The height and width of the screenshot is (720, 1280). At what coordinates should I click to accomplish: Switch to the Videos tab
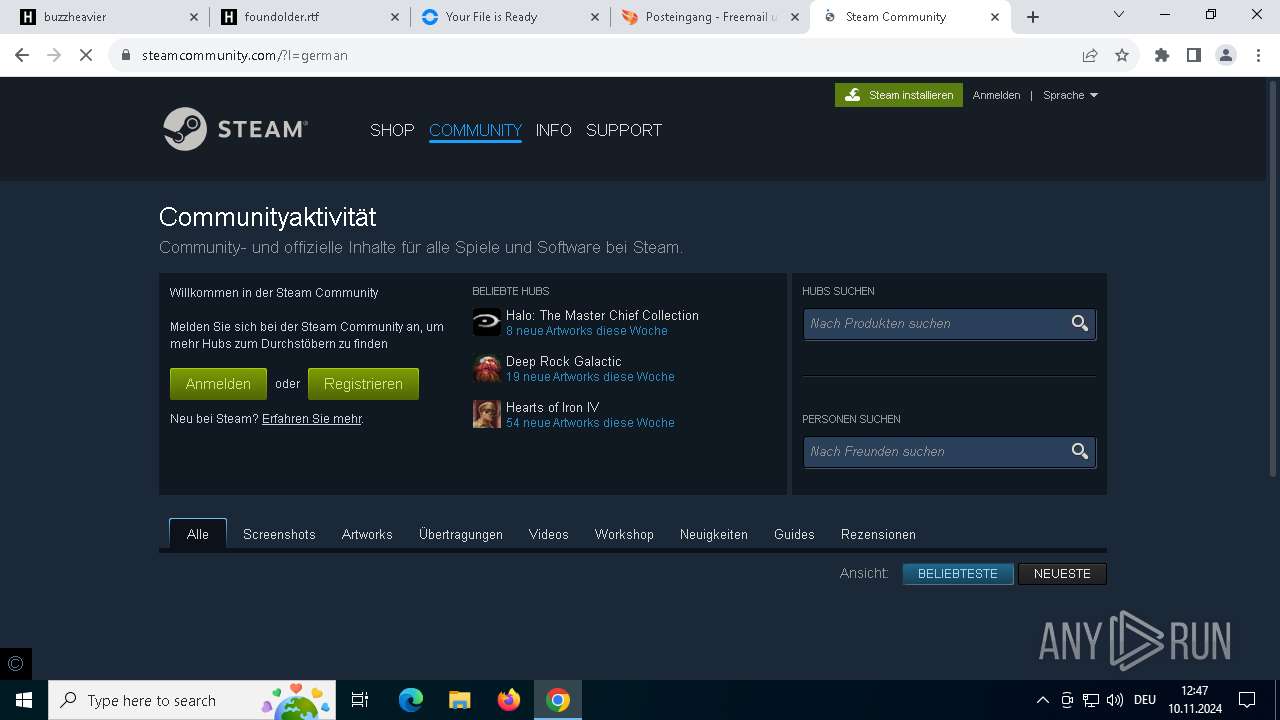pos(548,534)
